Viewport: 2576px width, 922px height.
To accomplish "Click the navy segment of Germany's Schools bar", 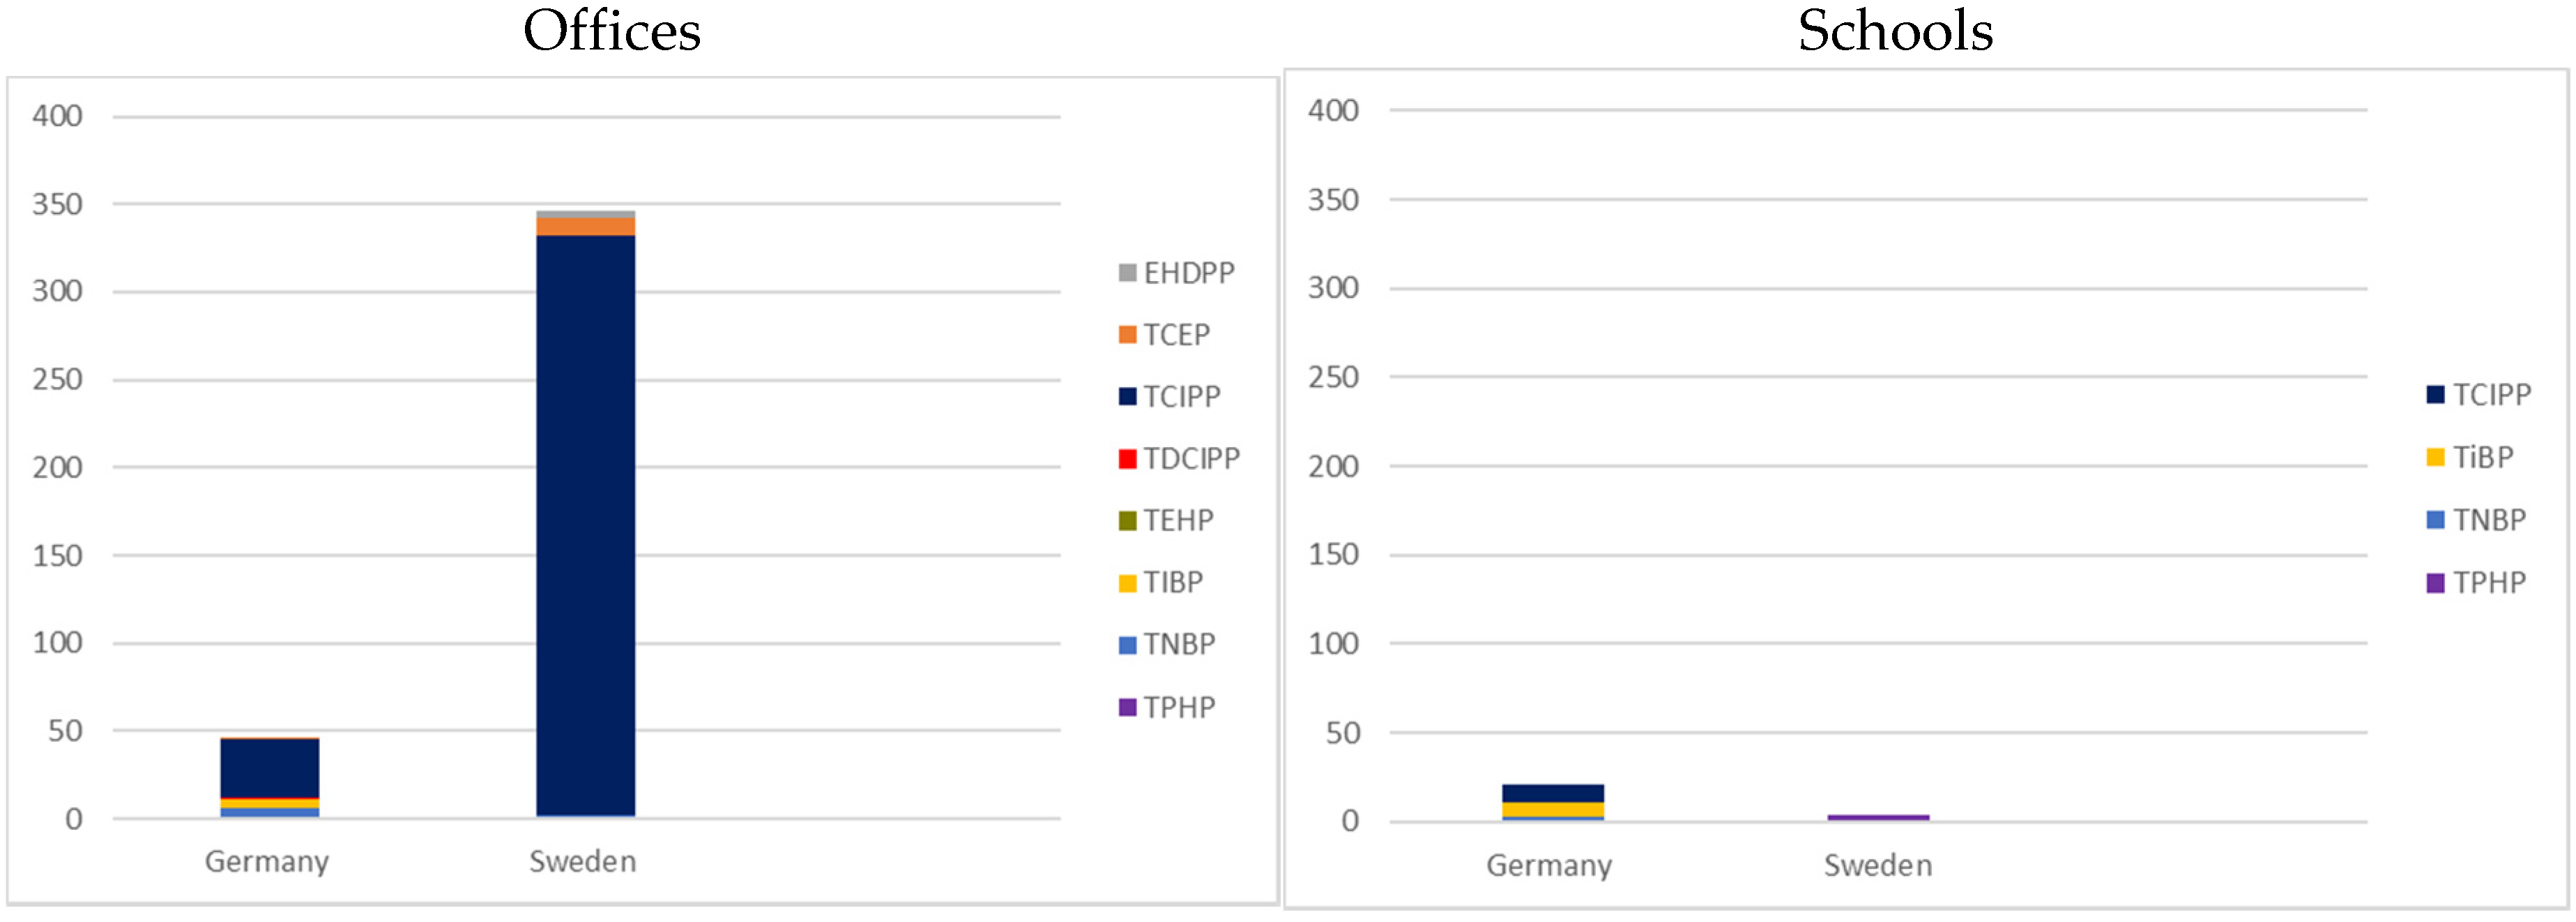I will 1552,793.
